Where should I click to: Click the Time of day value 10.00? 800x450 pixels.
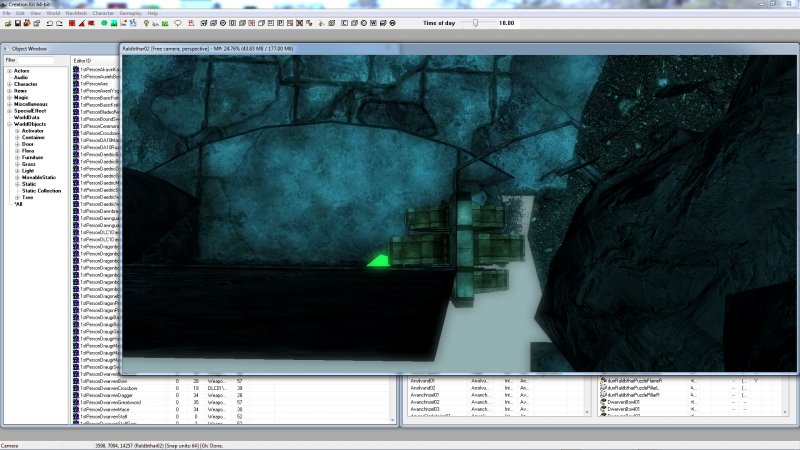tap(506, 23)
